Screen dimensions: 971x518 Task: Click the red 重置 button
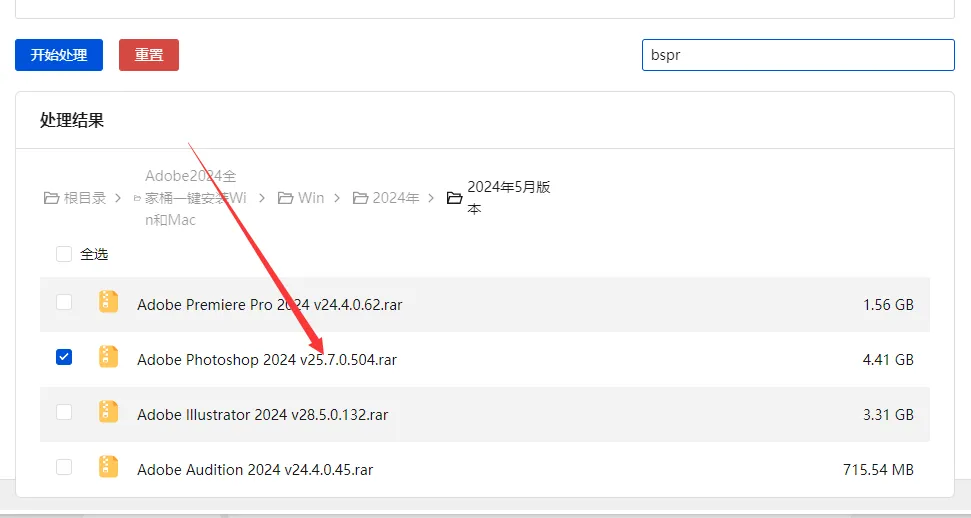coord(149,55)
